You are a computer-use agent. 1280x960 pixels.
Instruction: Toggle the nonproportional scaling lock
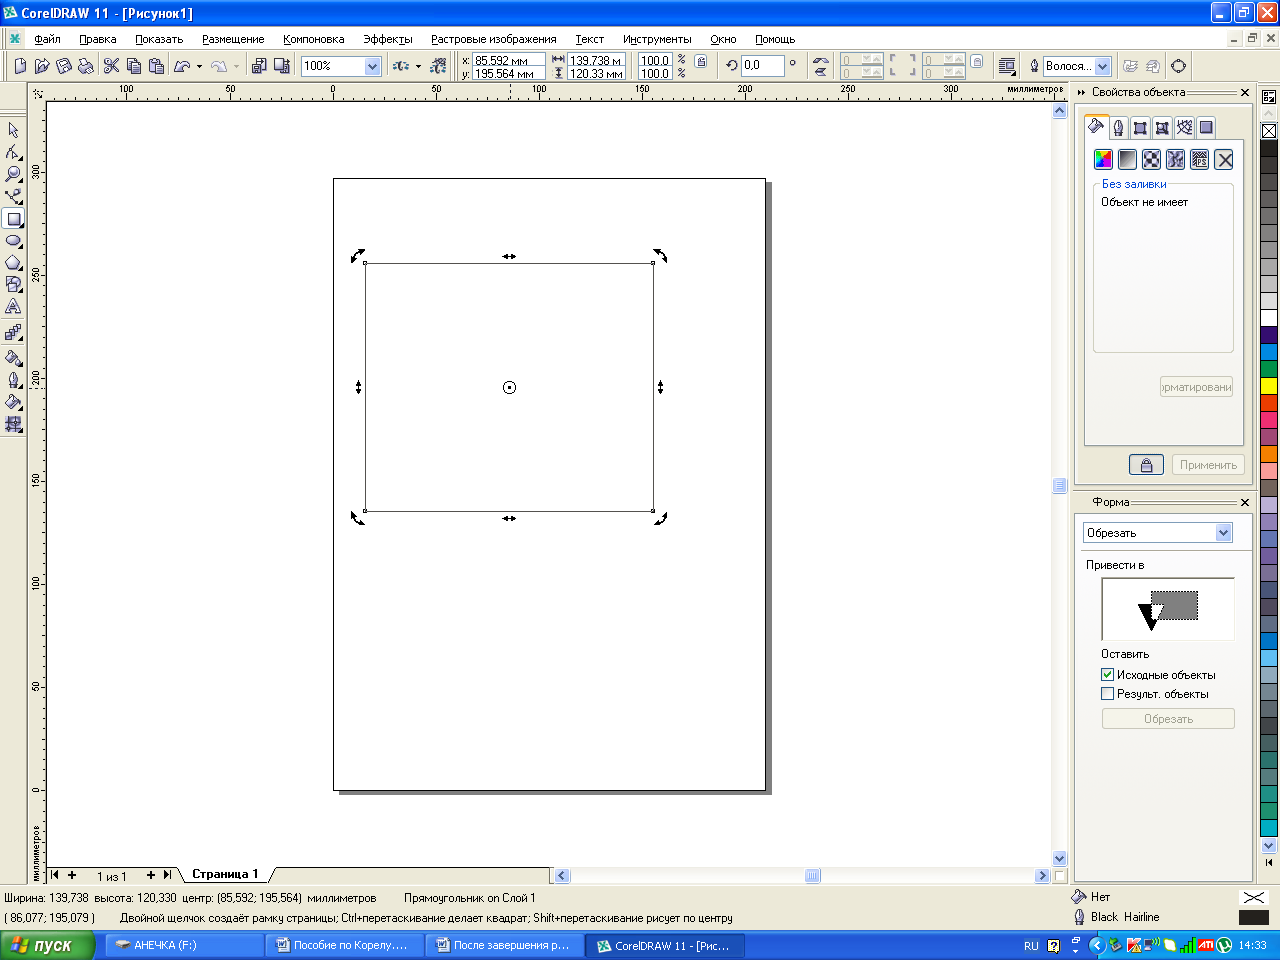coord(701,62)
